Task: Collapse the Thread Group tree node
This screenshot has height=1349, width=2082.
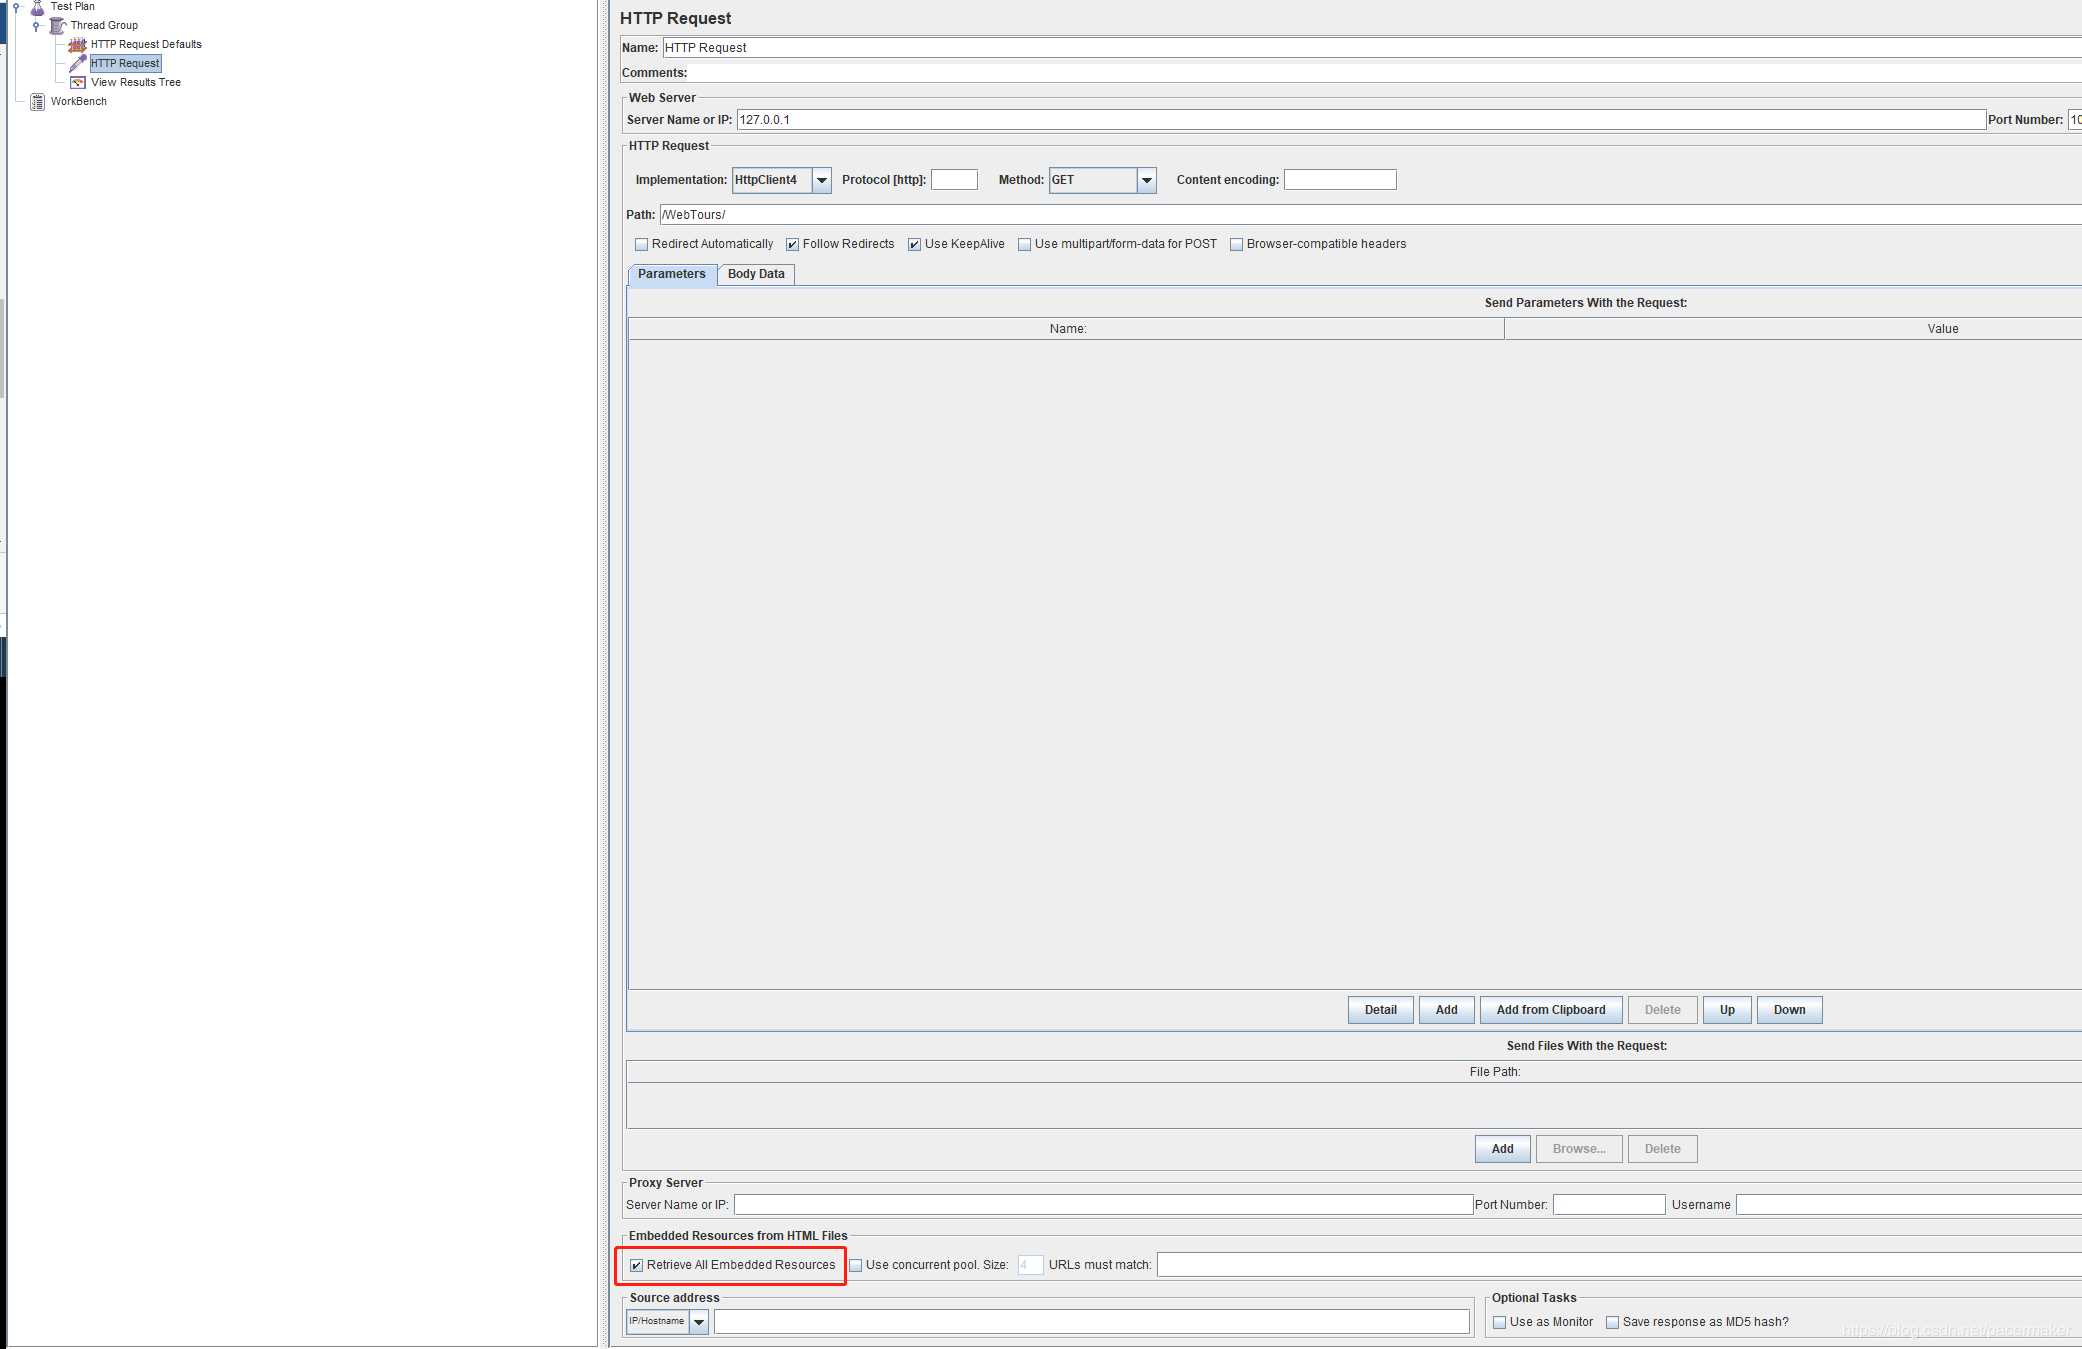Action: pyautogui.click(x=36, y=25)
